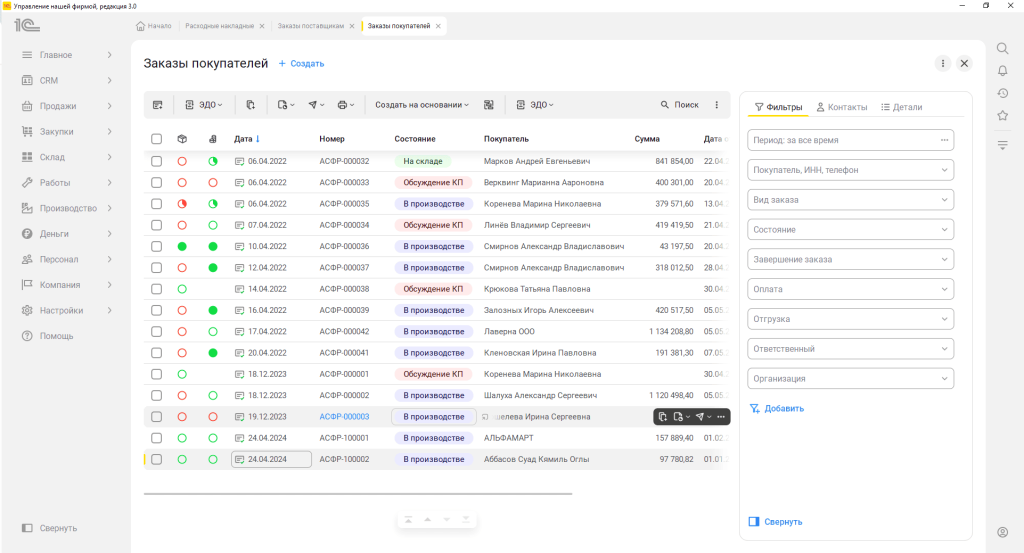Click the user profile icon in right sidebar
Screen dimensions: 1024x553
(x=1002, y=532)
